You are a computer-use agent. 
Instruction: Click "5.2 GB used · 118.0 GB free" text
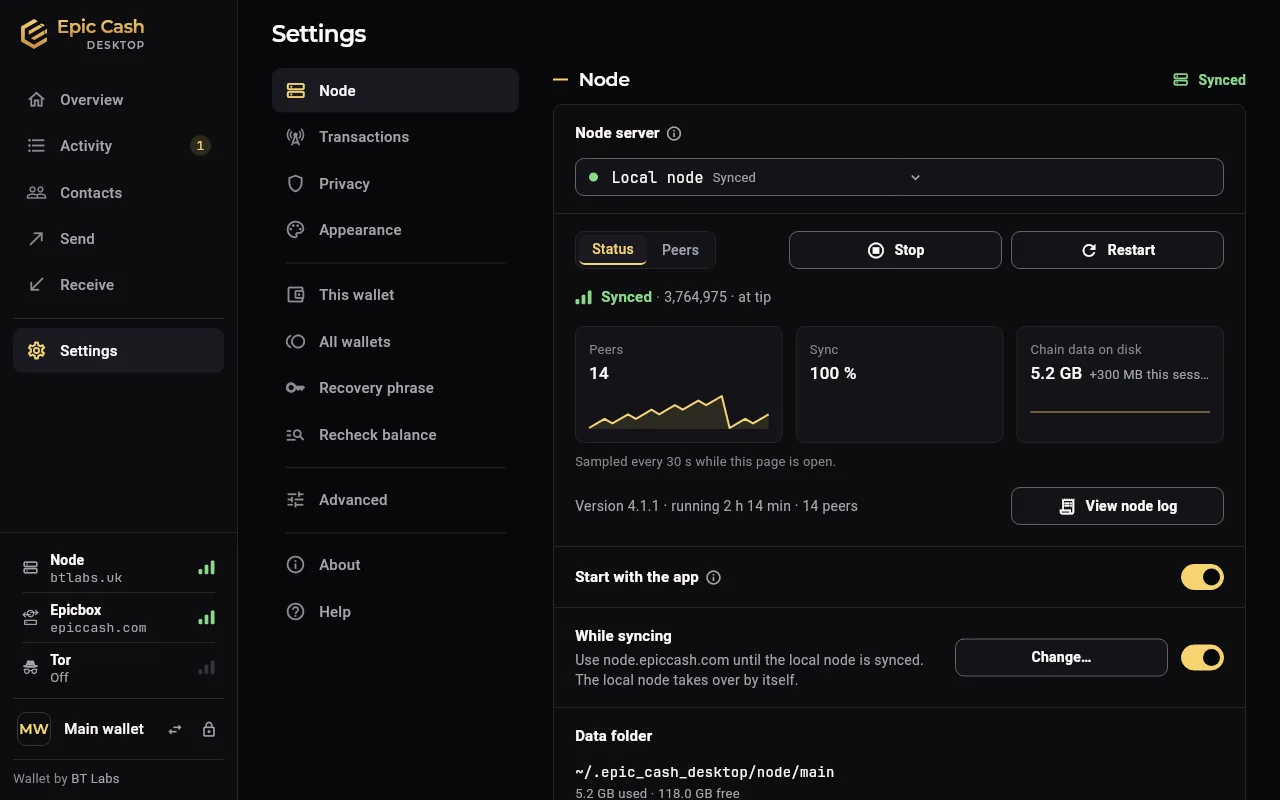point(657,793)
